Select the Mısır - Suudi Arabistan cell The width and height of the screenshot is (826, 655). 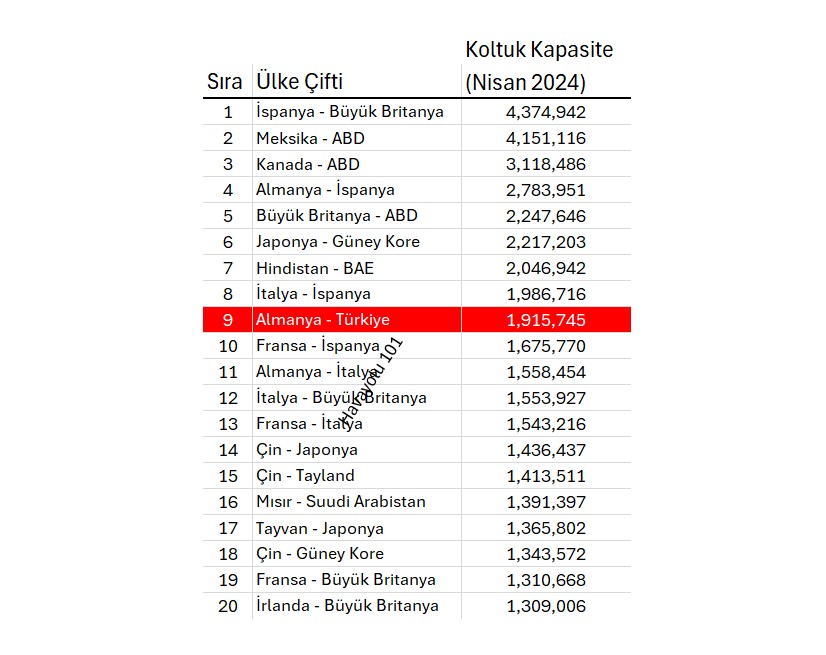(x=357, y=502)
